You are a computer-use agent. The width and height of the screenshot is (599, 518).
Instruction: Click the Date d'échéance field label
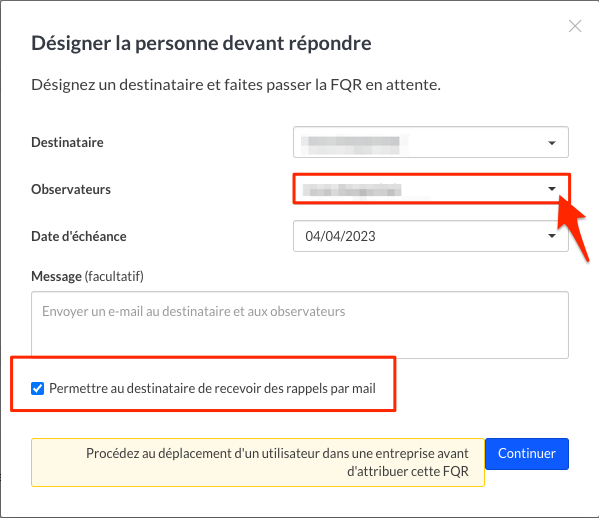click(79, 236)
